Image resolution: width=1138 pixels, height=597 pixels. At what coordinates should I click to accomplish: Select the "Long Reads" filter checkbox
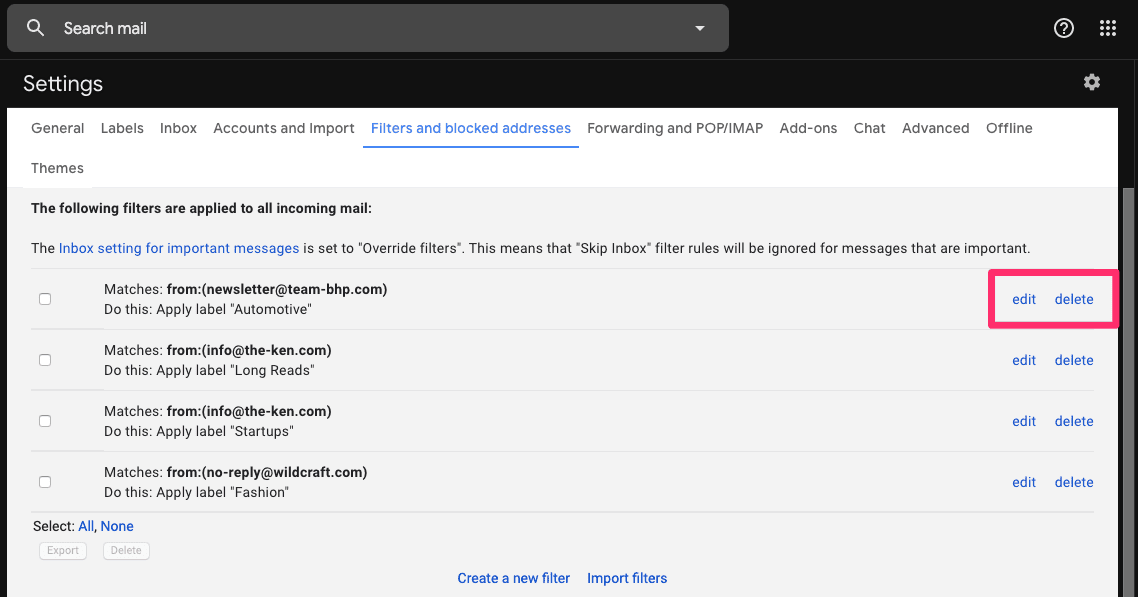coord(45,360)
